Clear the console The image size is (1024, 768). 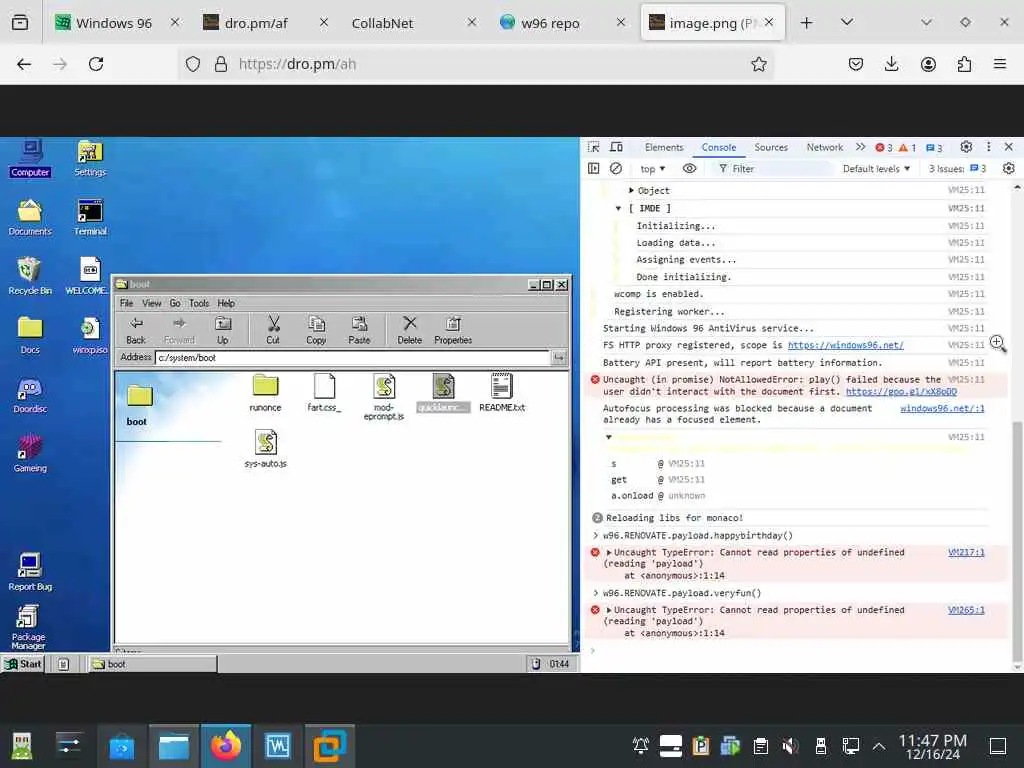(616, 168)
